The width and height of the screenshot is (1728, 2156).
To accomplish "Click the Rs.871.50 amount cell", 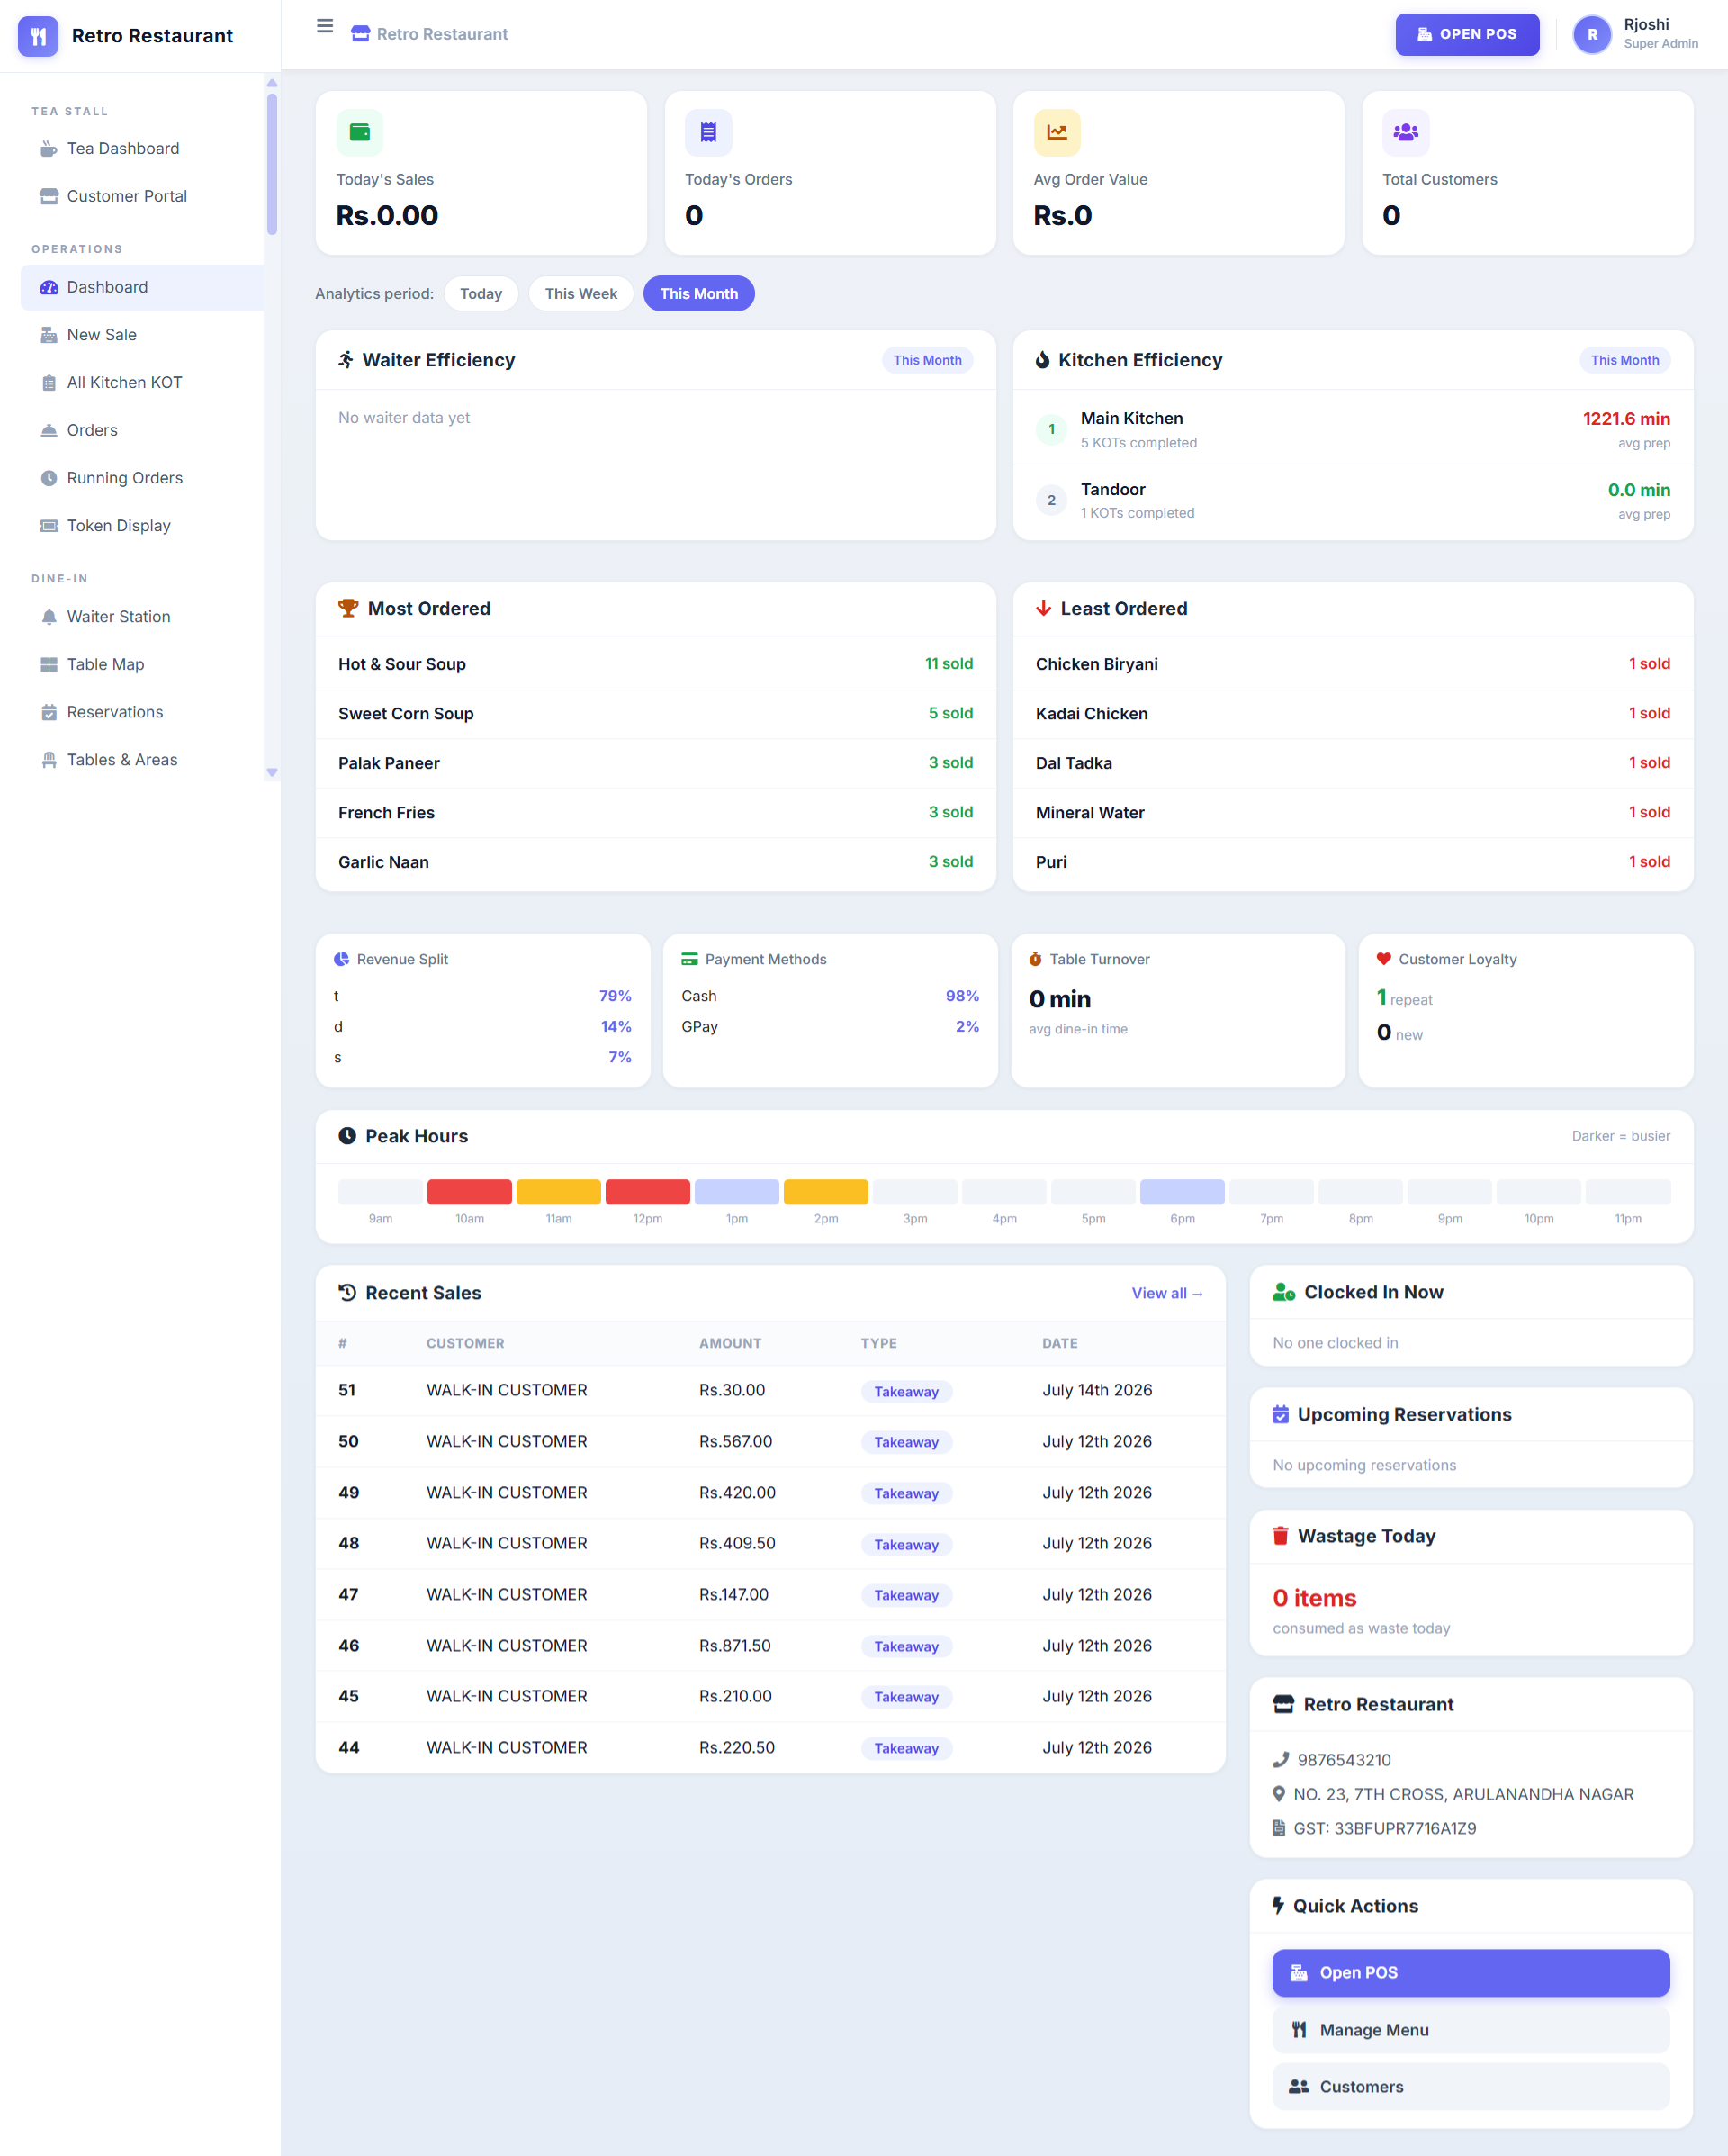I will pos(735,1646).
